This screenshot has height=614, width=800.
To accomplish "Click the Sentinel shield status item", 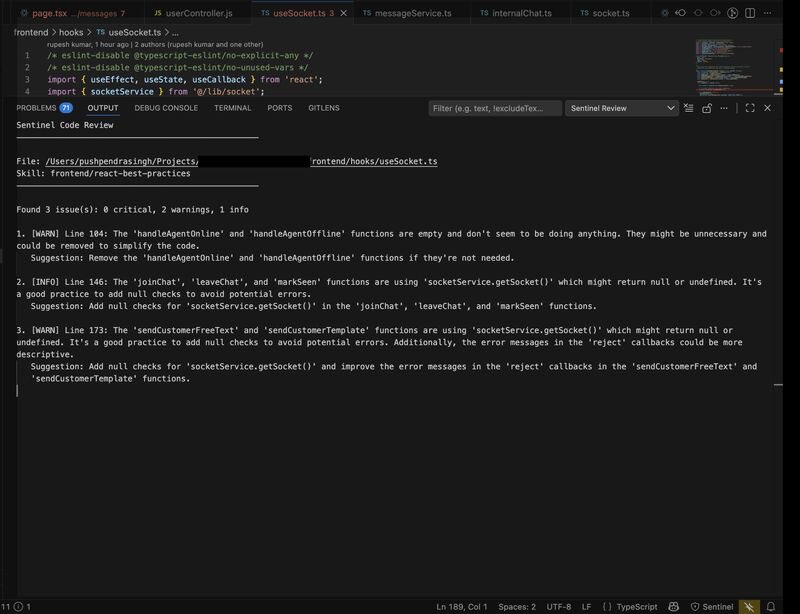I will tap(712, 606).
